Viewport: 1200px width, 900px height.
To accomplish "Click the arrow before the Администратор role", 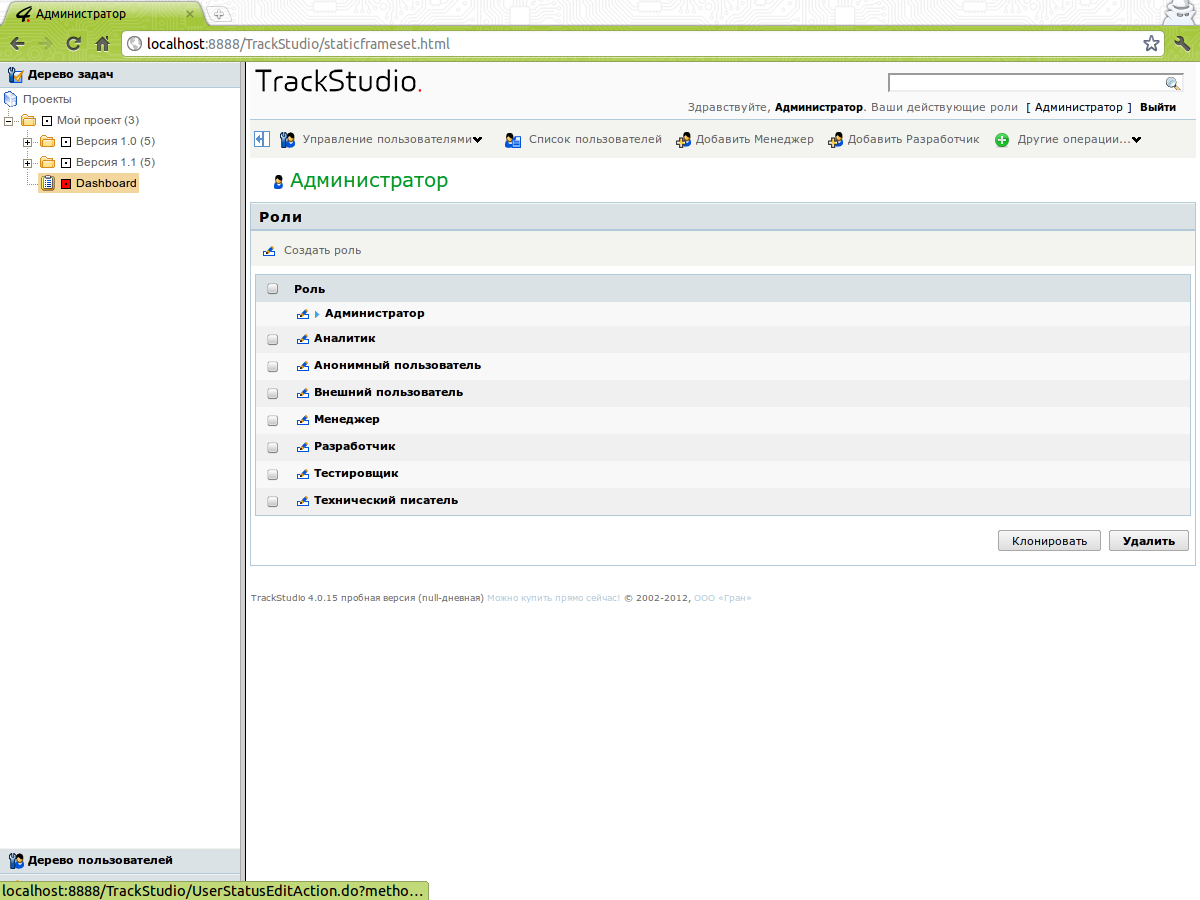I will point(317,314).
